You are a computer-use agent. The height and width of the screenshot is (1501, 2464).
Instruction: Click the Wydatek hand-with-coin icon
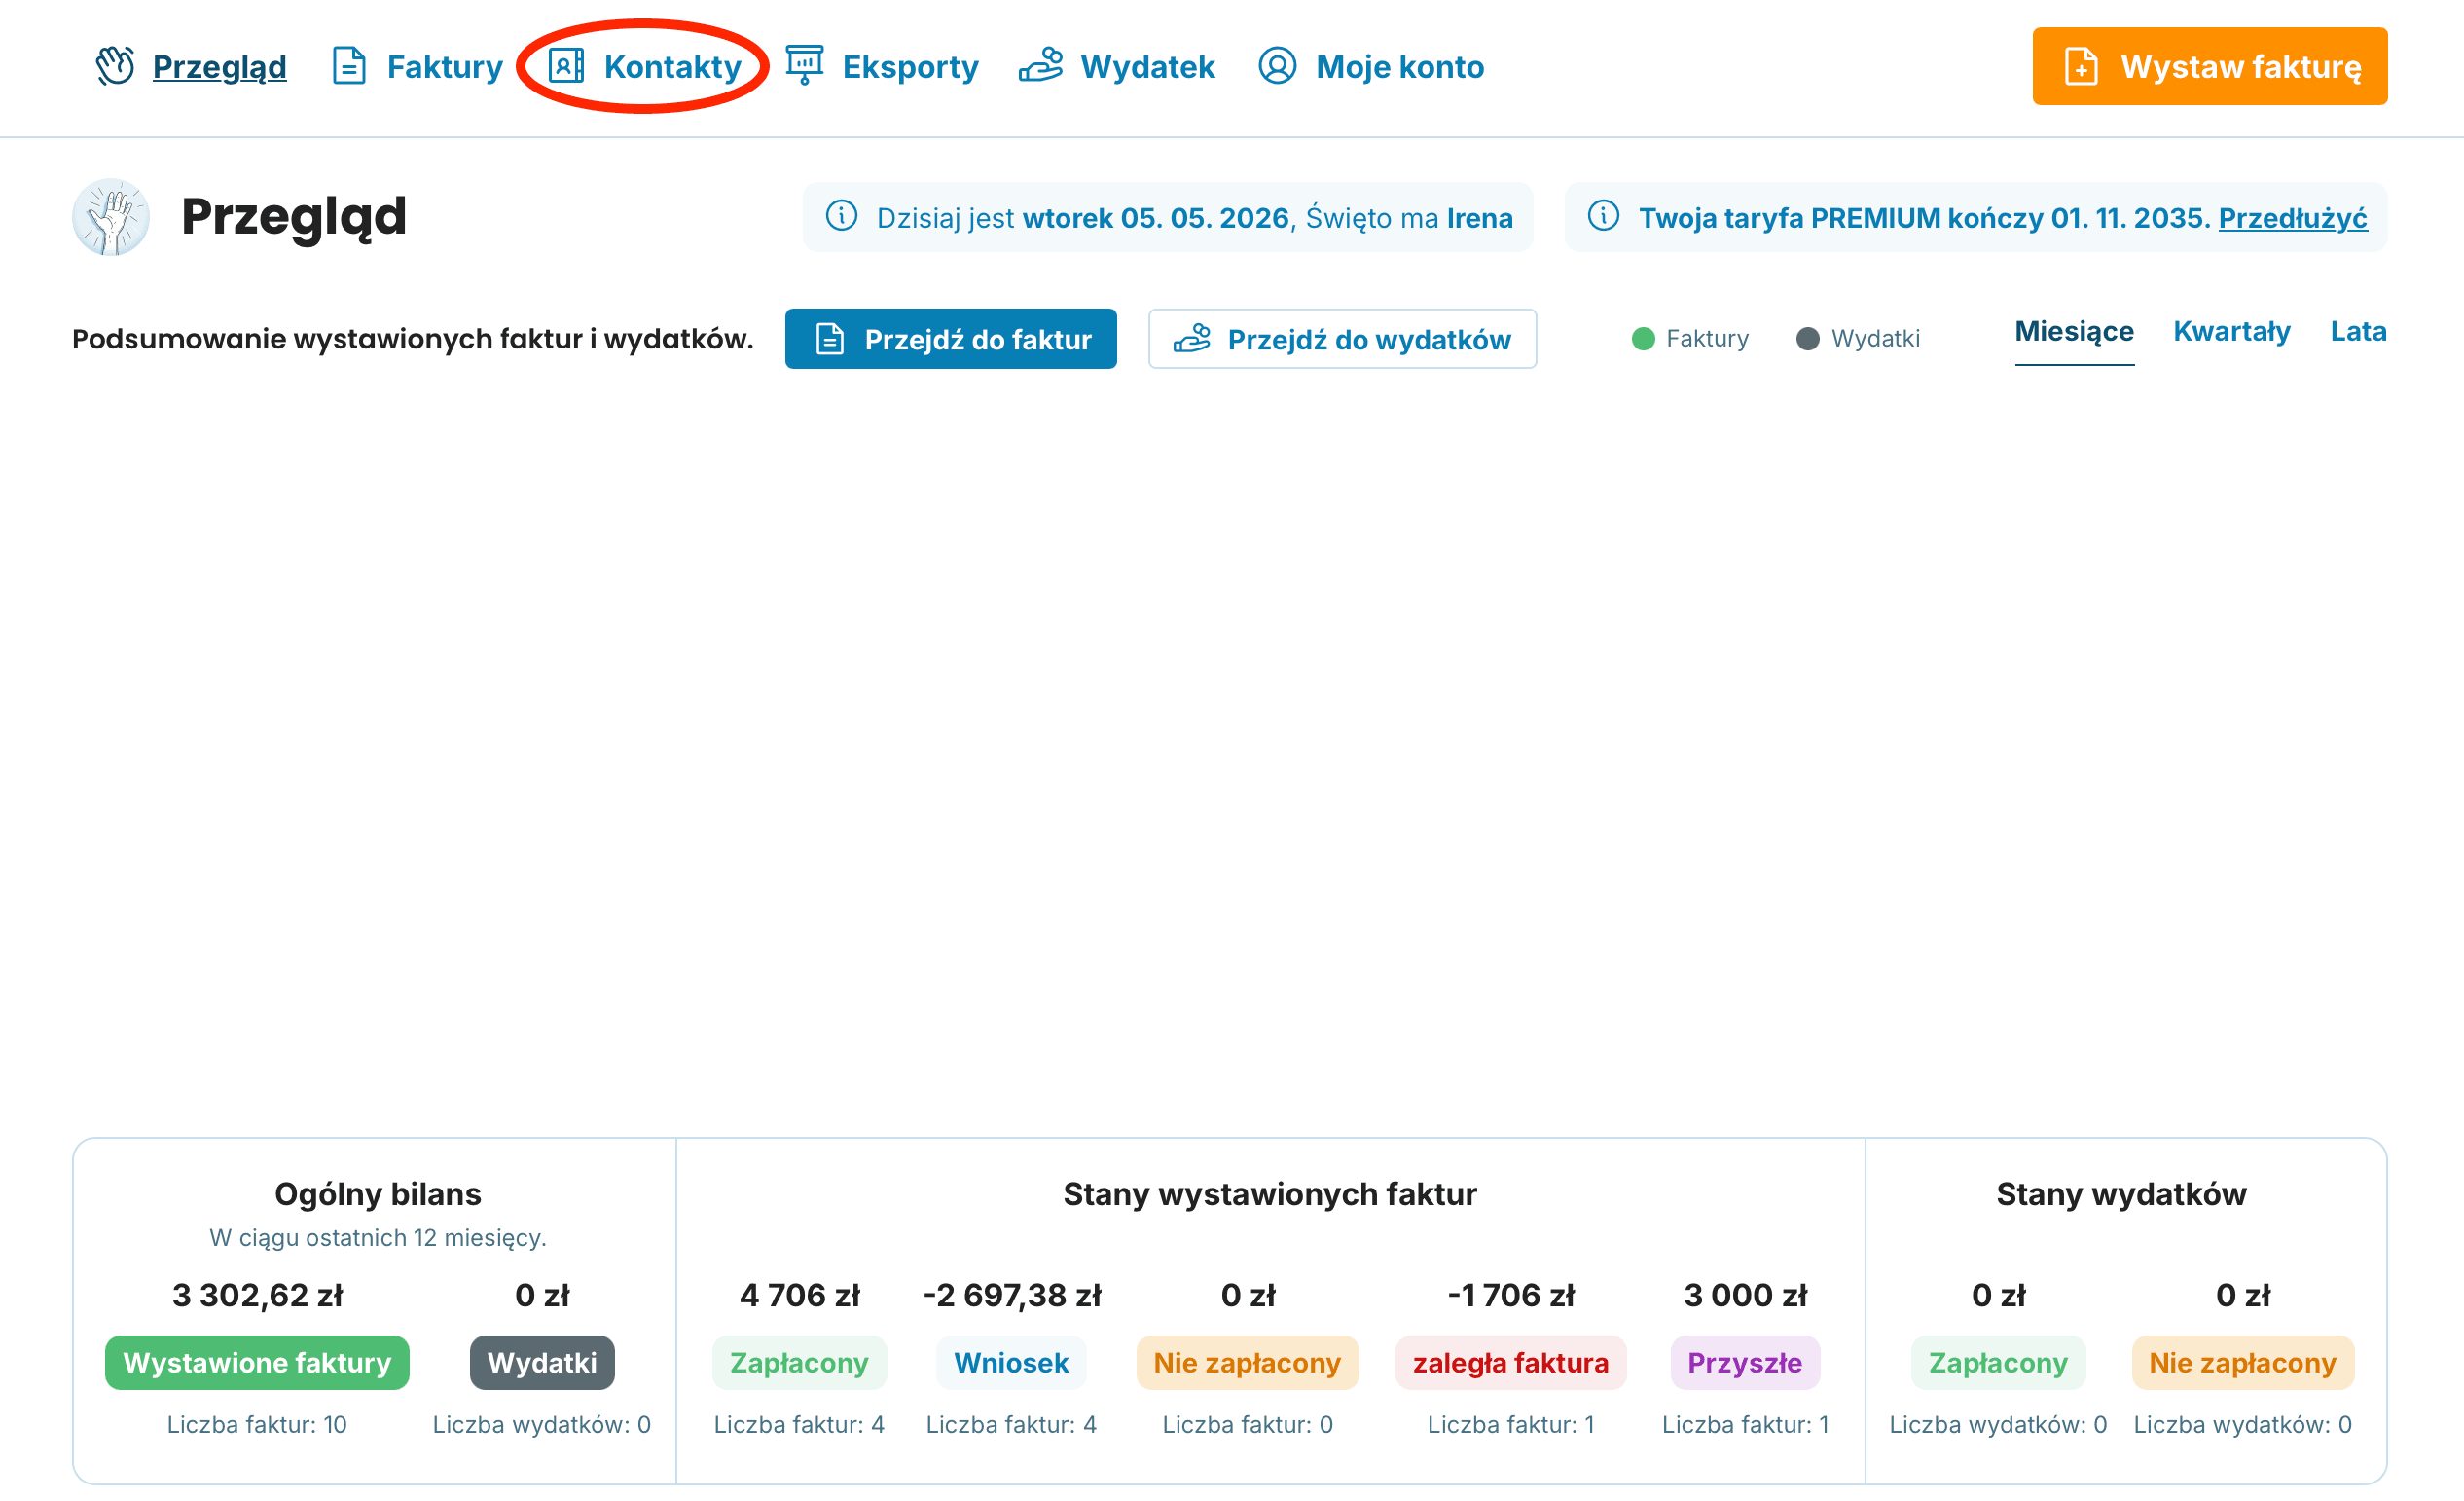pyautogui.click(x=1041, y=66)
